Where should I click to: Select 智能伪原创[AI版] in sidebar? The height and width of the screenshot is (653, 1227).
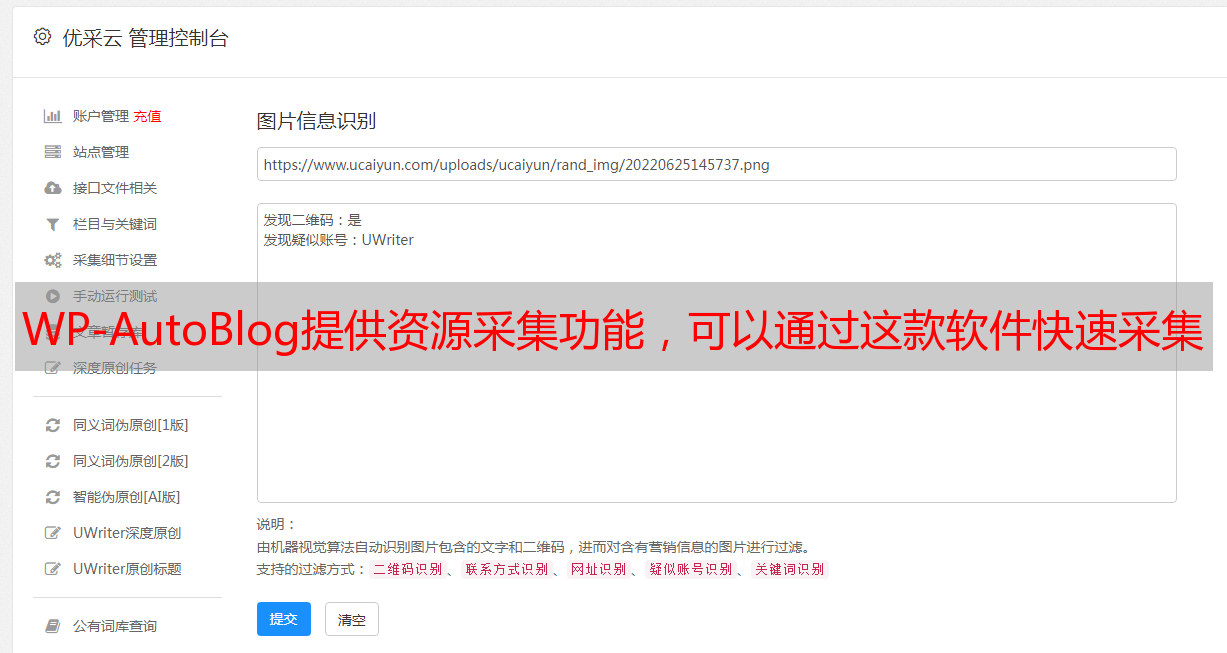[x=127, y=497]
